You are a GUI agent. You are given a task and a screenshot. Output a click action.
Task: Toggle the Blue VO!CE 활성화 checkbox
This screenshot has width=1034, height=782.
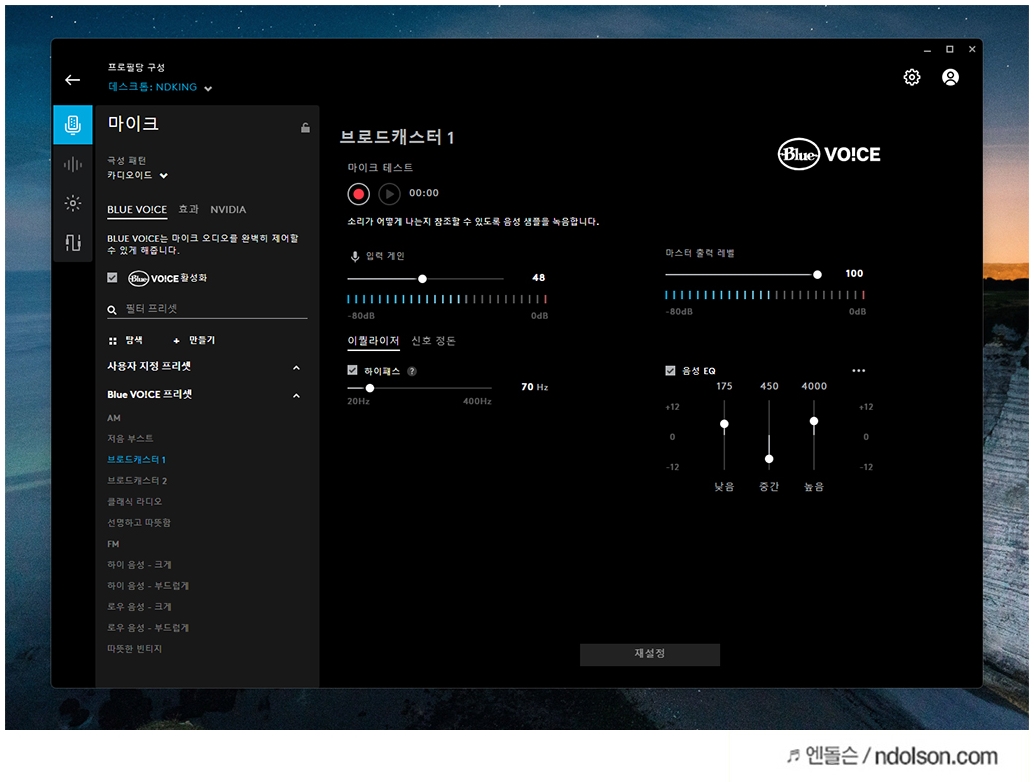click(112, 278)
